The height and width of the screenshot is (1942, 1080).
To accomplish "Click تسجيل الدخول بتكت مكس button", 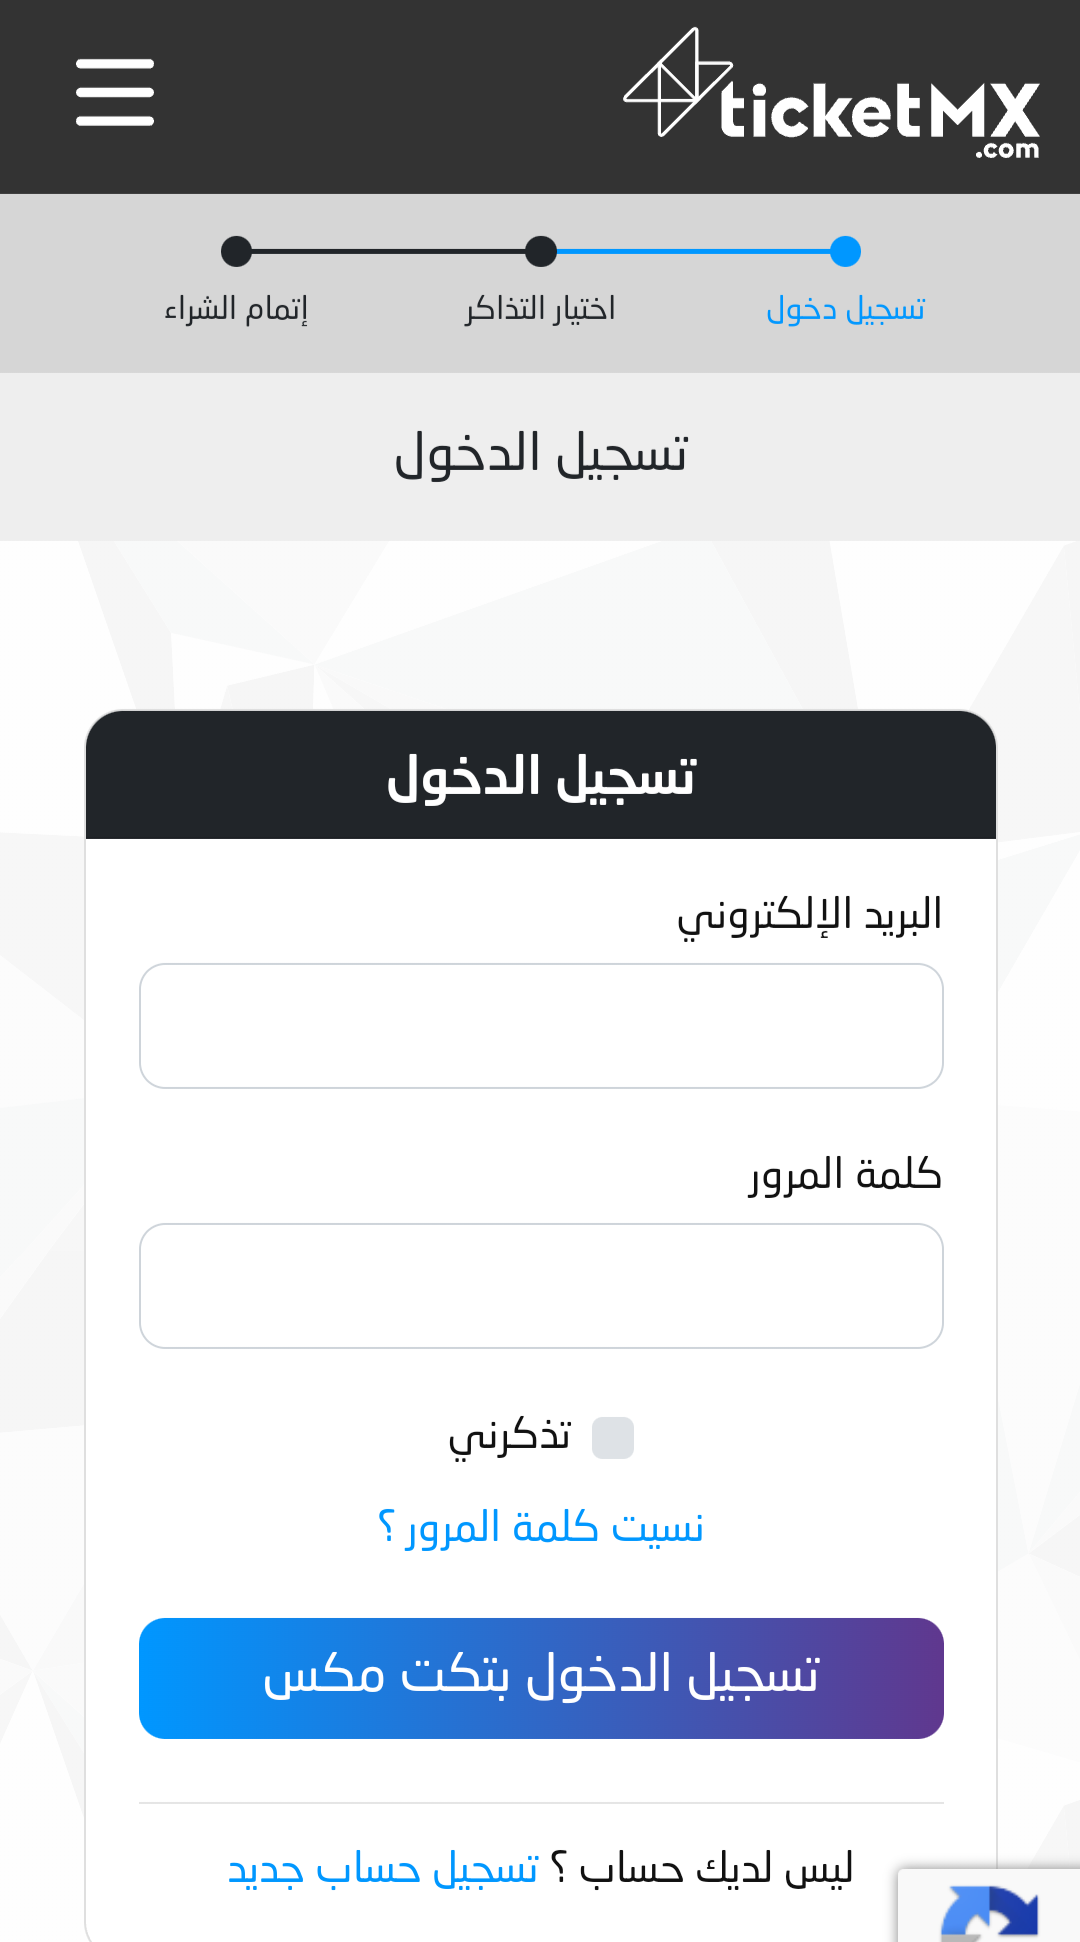I will pos(541,1678).
